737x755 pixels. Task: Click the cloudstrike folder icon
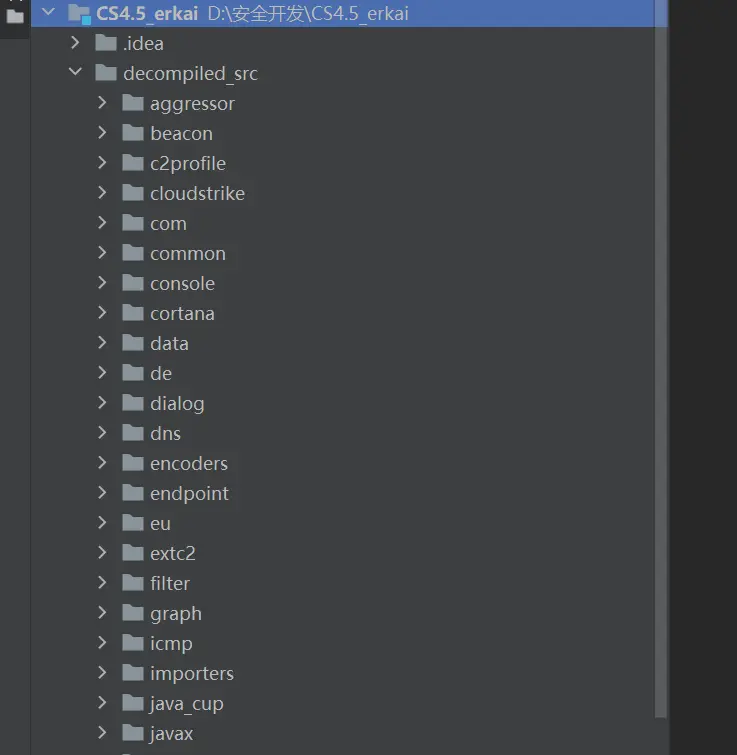click(133, 193)
